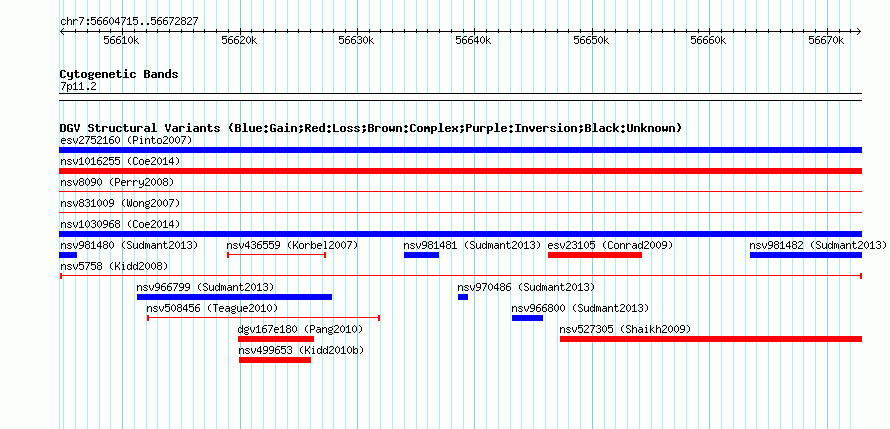Open nsv8090 (Perry2008) variant
Screen dimensions: 890x429
click(116, 182)
